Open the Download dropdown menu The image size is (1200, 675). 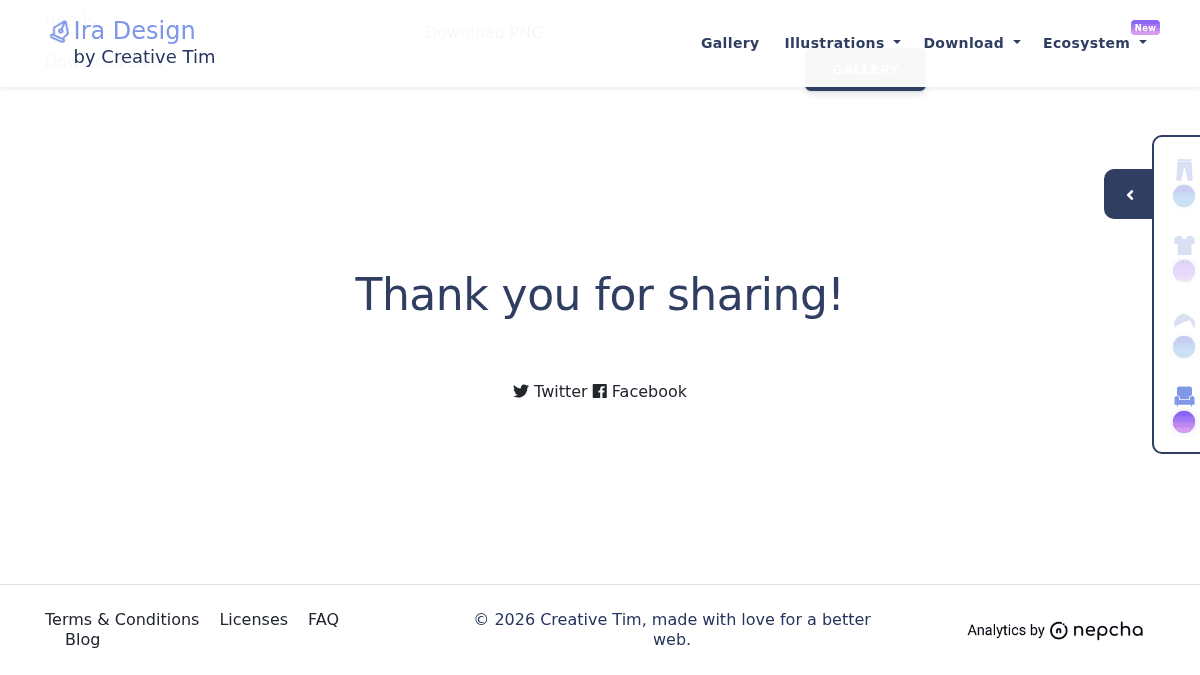(971, 43)
